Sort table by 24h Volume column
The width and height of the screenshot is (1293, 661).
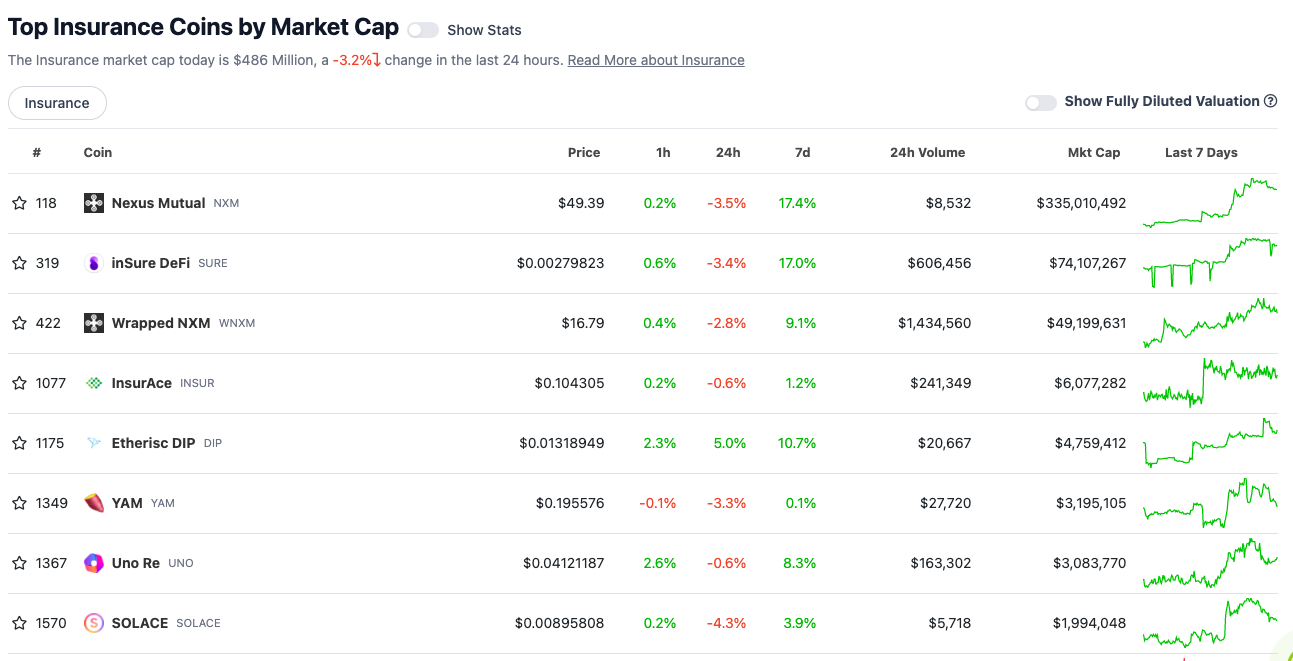coord(928,153)
